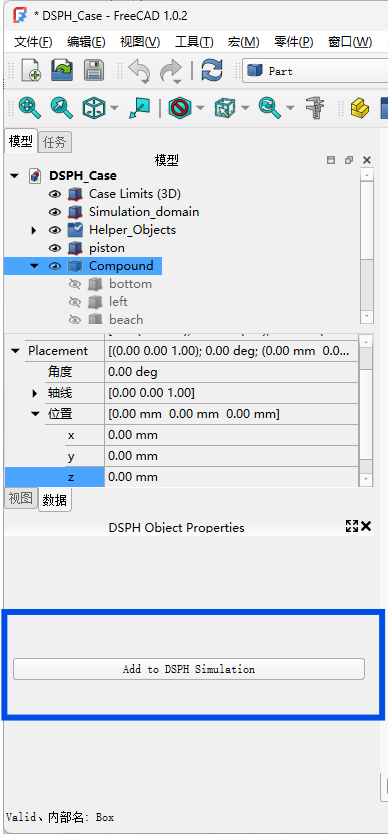Image resolution: width=388 pixels, height=834 pixels.
Task: Show the beach object via eye icon
Action: pyautogui.click(x=75, y=320)
